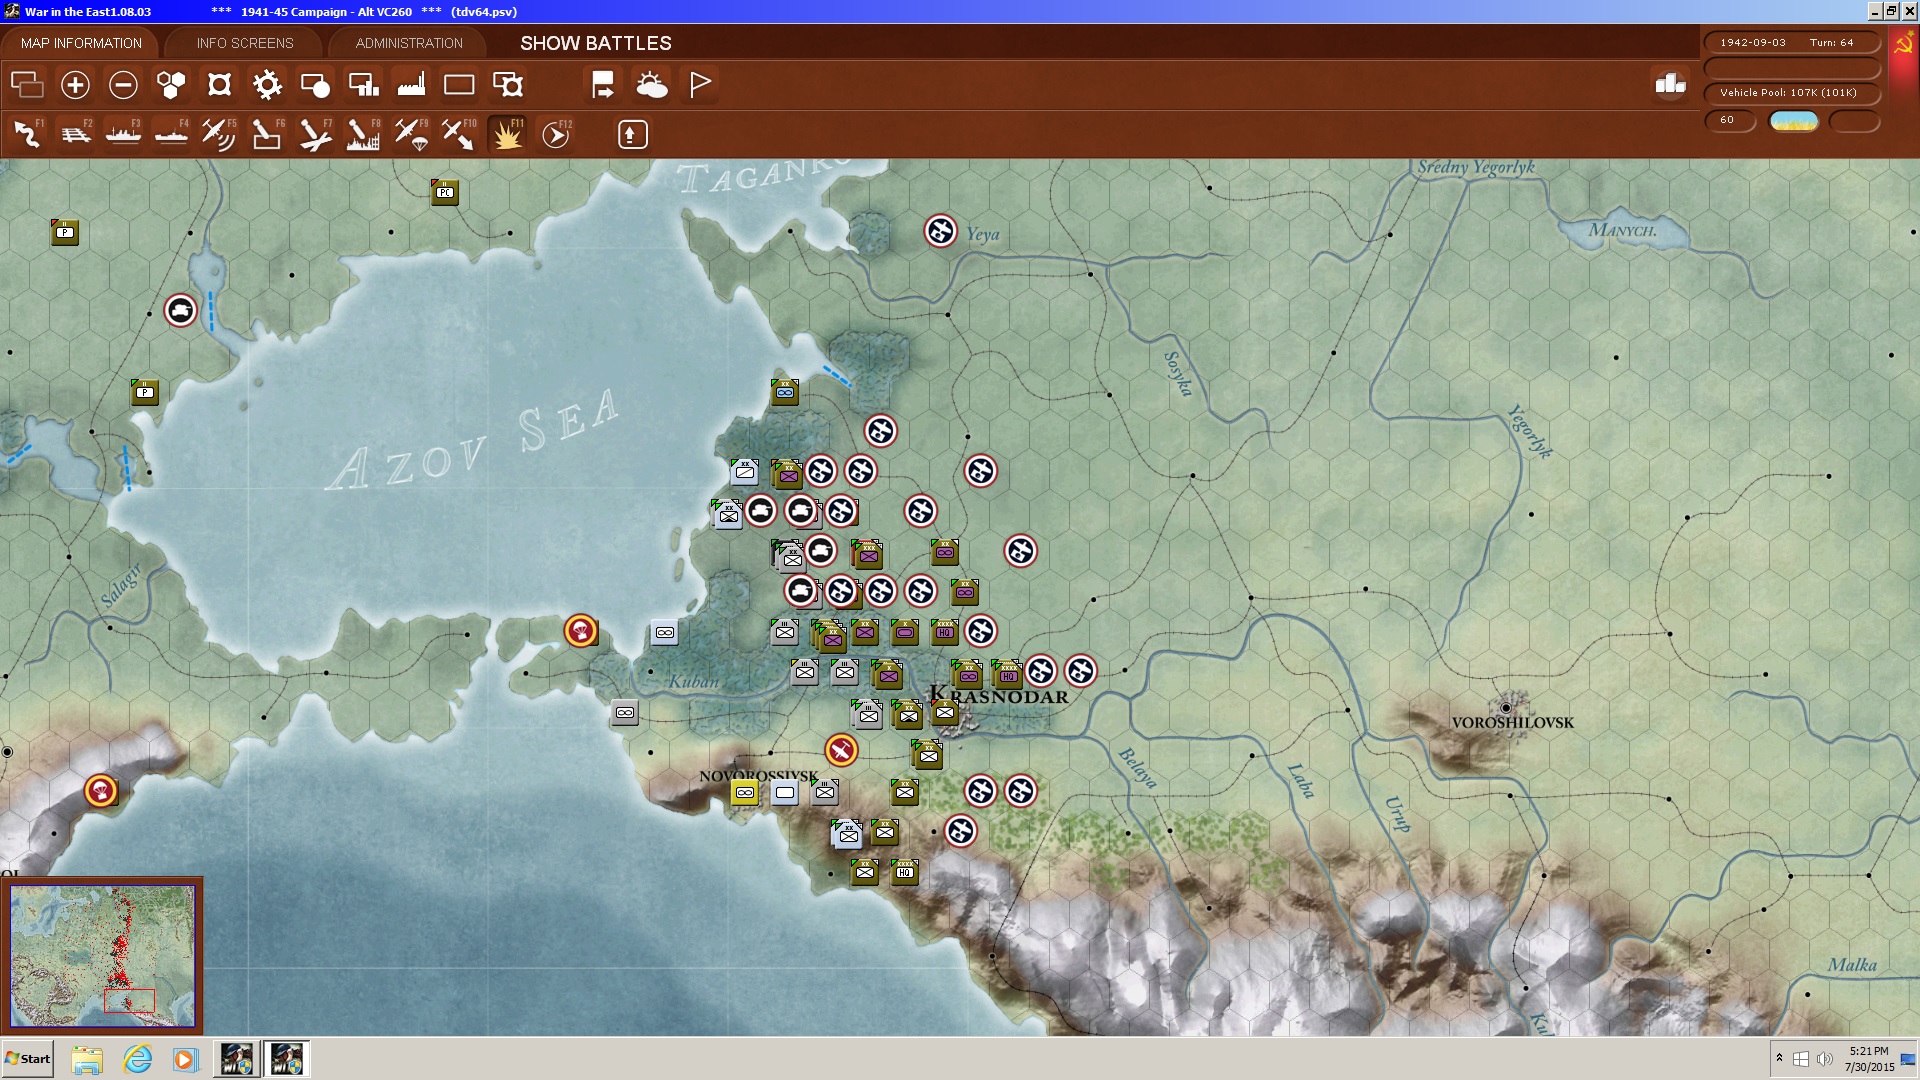Click the rectangle with circle icon

pyautogui.click(x=315, y=85)
